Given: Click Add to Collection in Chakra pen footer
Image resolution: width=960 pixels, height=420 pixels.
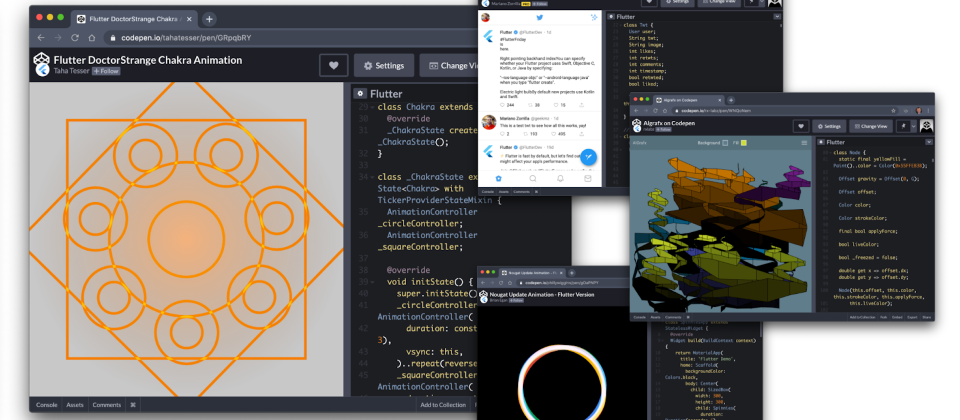Looking at the screenshot, I should tap(443, 405).
